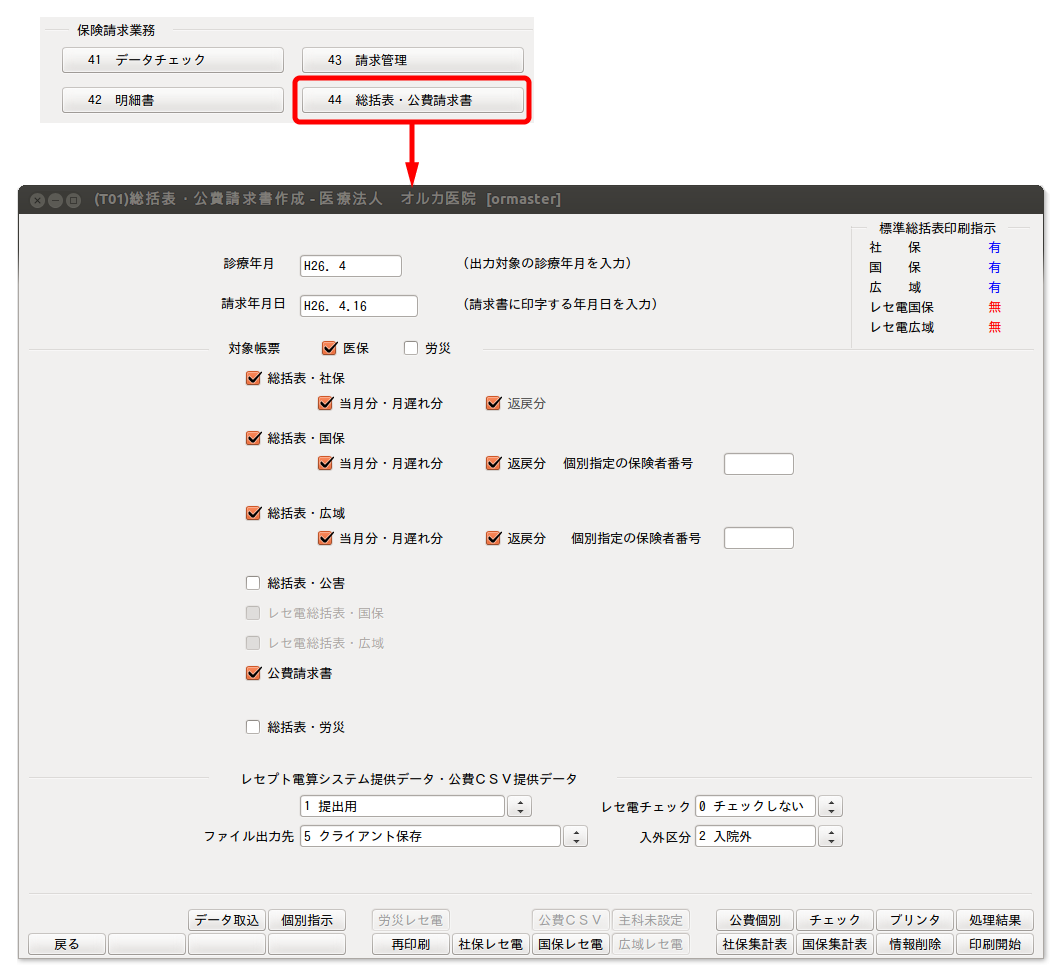Toggle 返戻分 under 総括表・広域
The image size is (1059, 975).
point(494,538)
